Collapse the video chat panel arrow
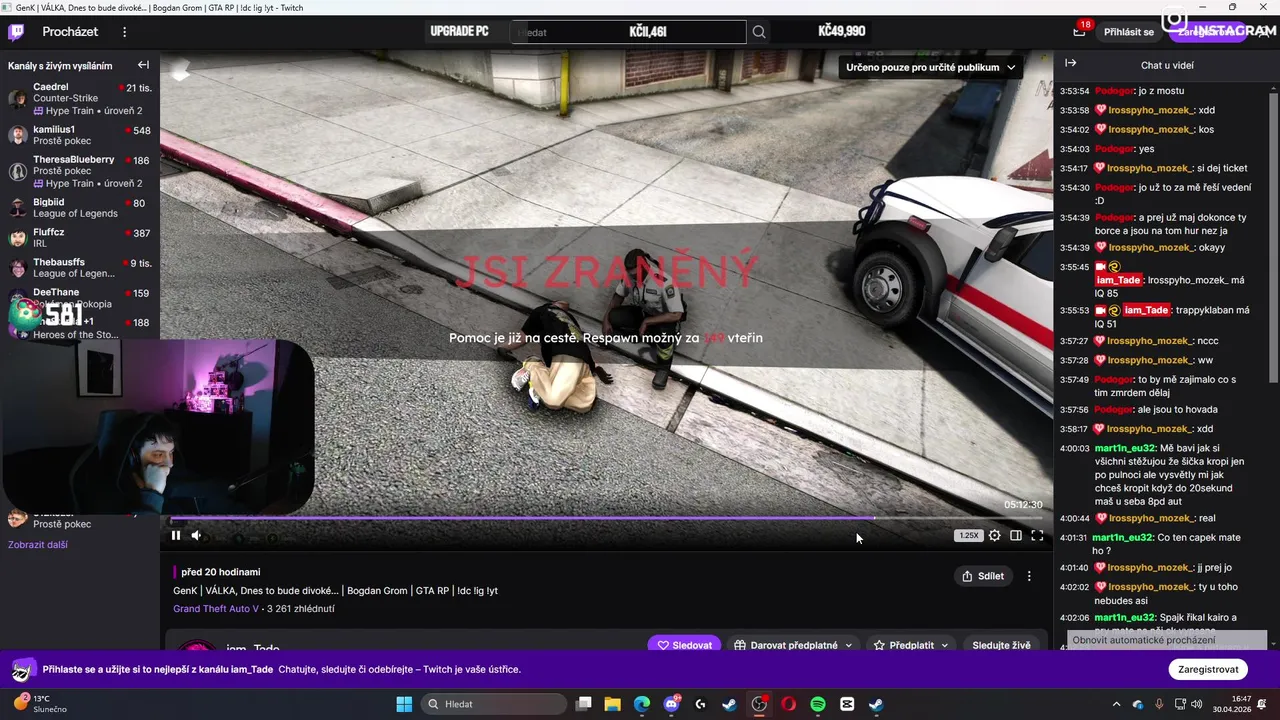This screenshot has width=1280, height=720. click(1071, 63)
